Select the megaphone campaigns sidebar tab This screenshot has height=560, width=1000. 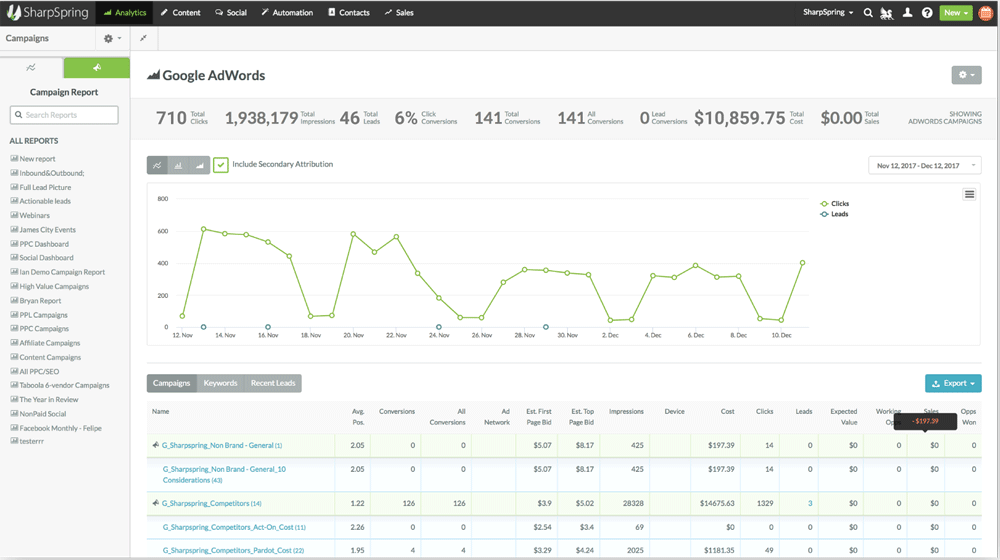click(96, 68)
